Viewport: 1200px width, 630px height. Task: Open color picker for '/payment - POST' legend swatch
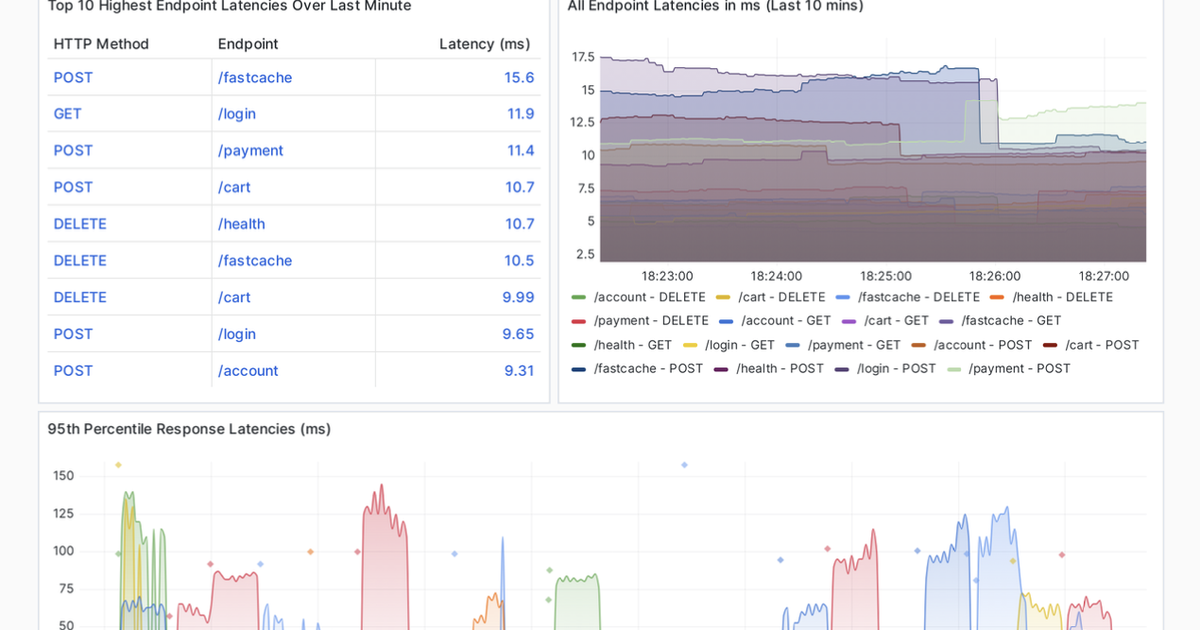click(954, 369)
